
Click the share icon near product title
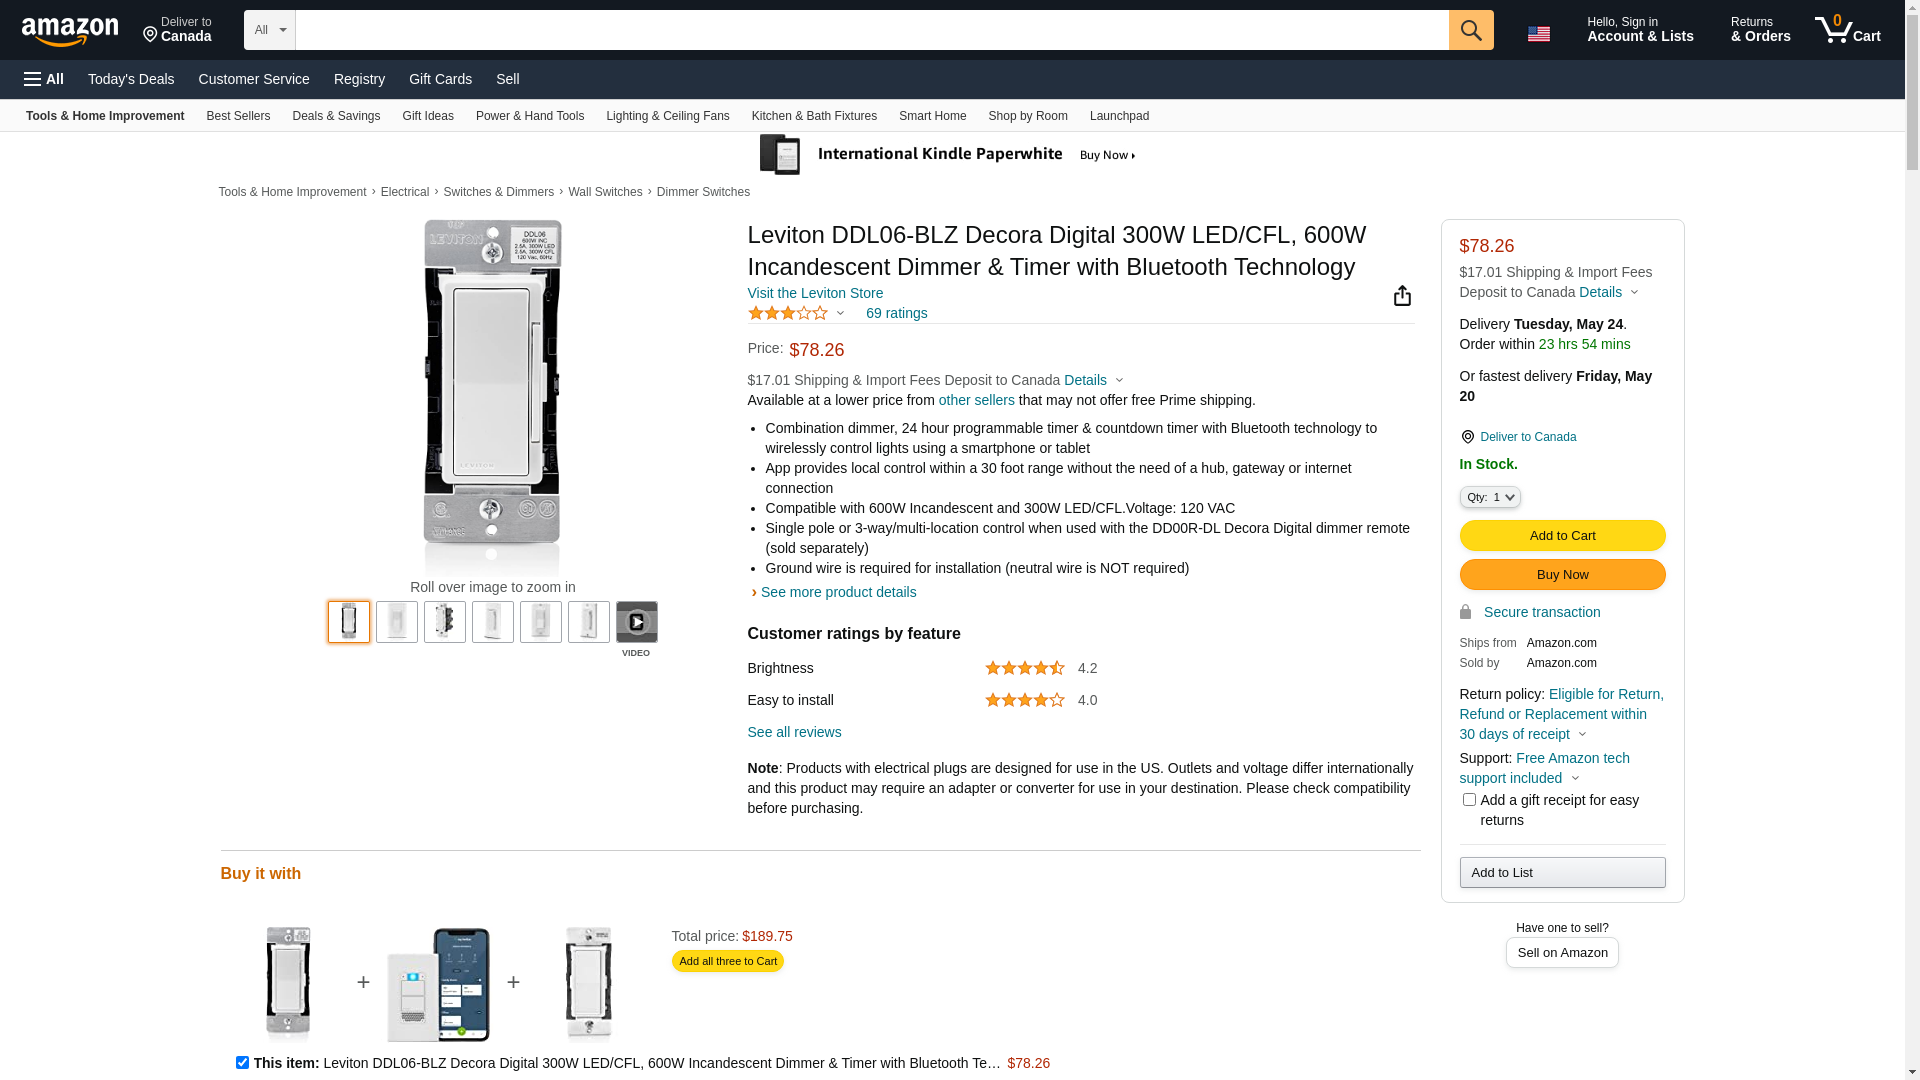(x=1402, y=296)
